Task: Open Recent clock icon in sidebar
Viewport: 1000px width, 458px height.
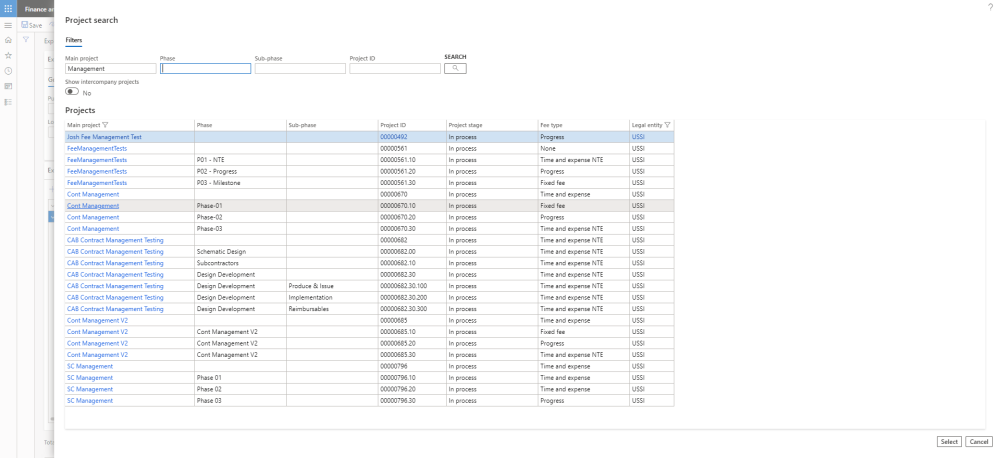Action: pos(8,71)
